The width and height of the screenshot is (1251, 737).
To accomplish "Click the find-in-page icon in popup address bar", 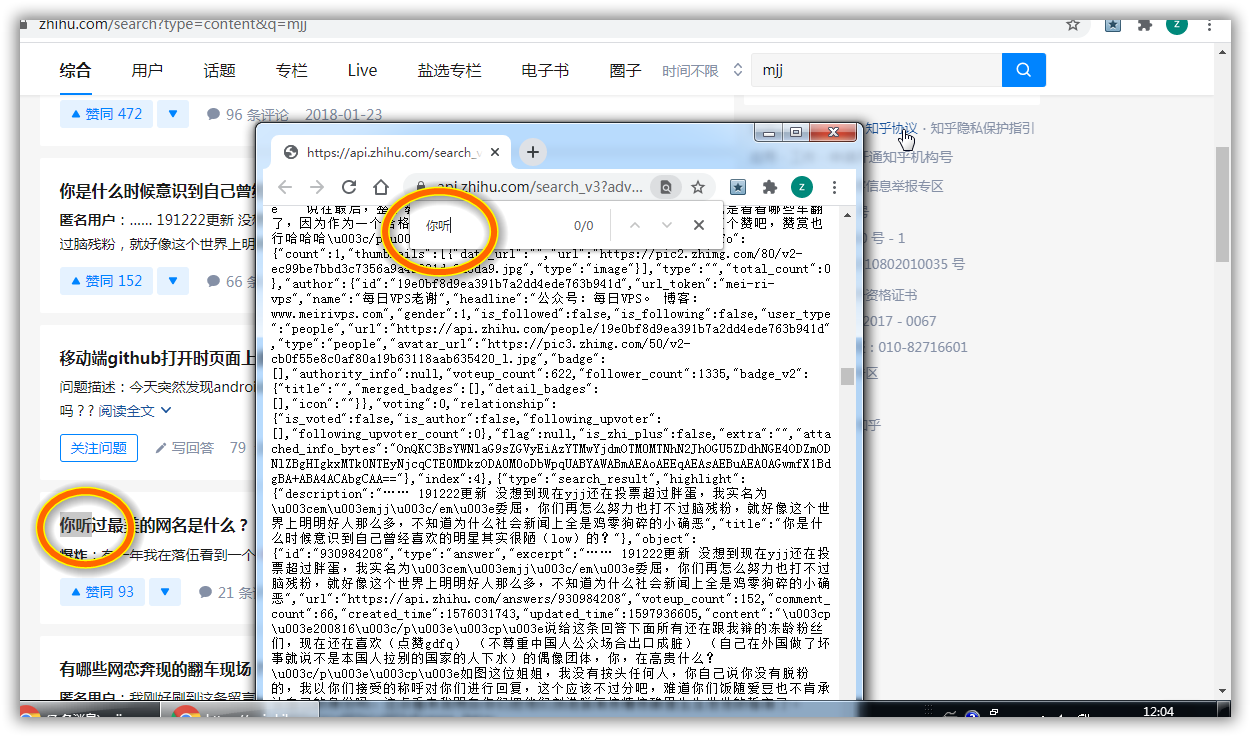I will coord(665,187).
